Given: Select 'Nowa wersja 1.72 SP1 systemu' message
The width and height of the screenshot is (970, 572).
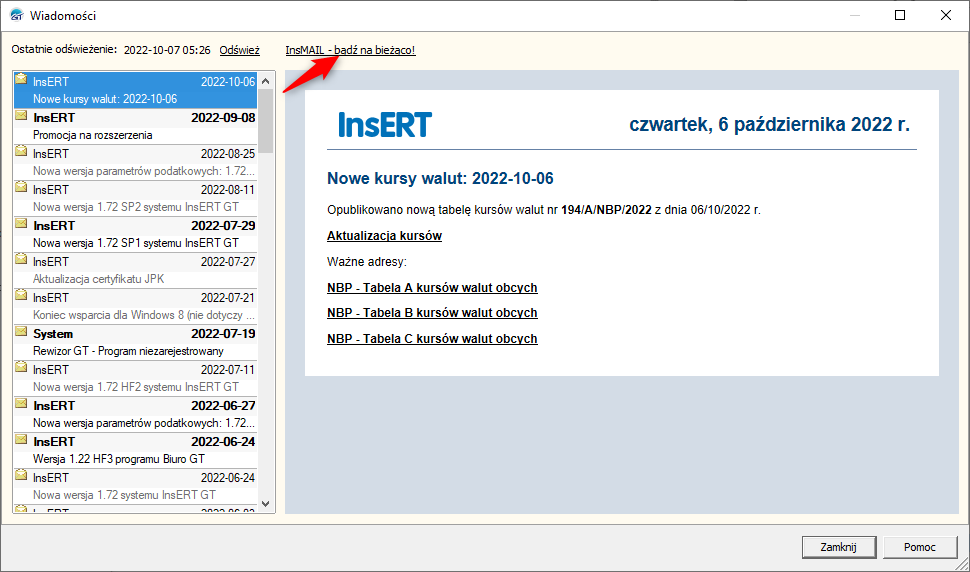Looking at the screenshot, I should [x=135, y=234].
